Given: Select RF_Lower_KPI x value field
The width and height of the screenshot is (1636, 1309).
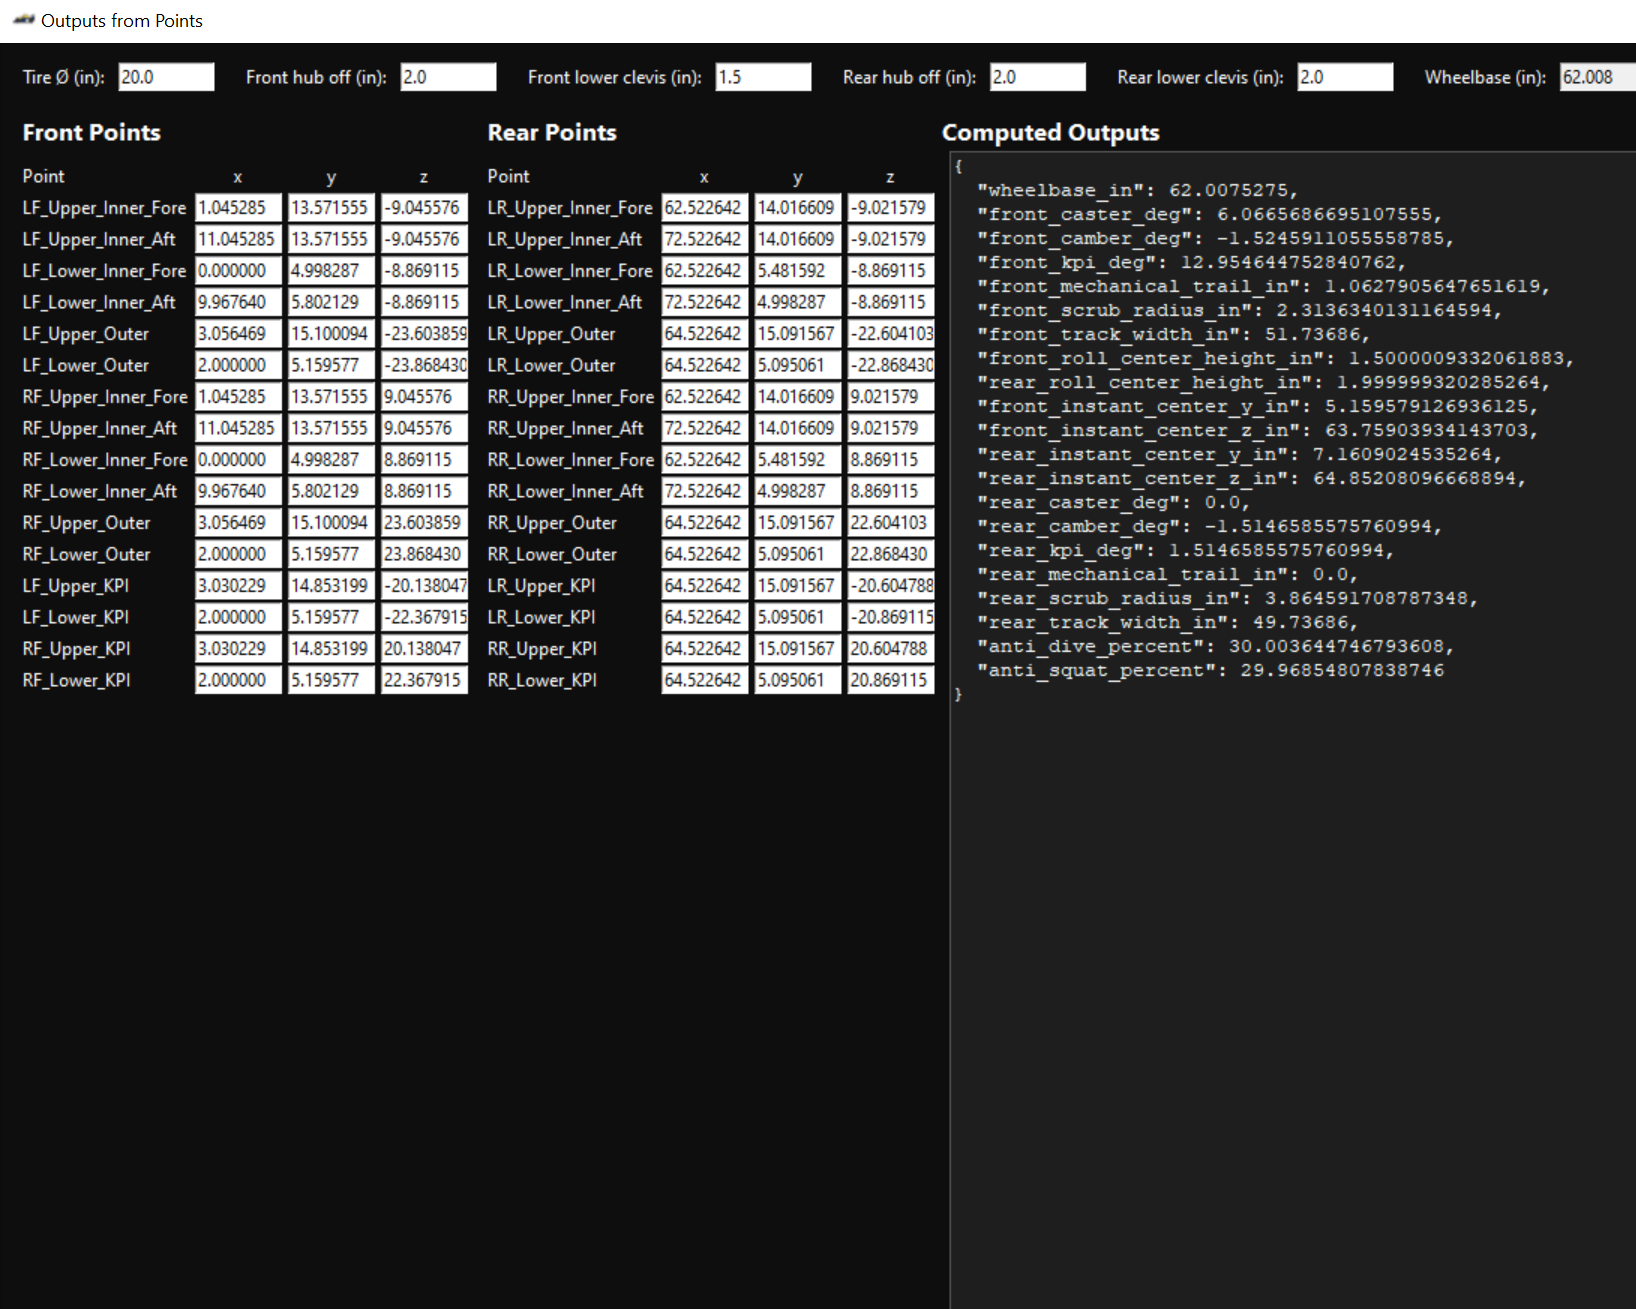Looking at the screenshot, I should [238, 680].
